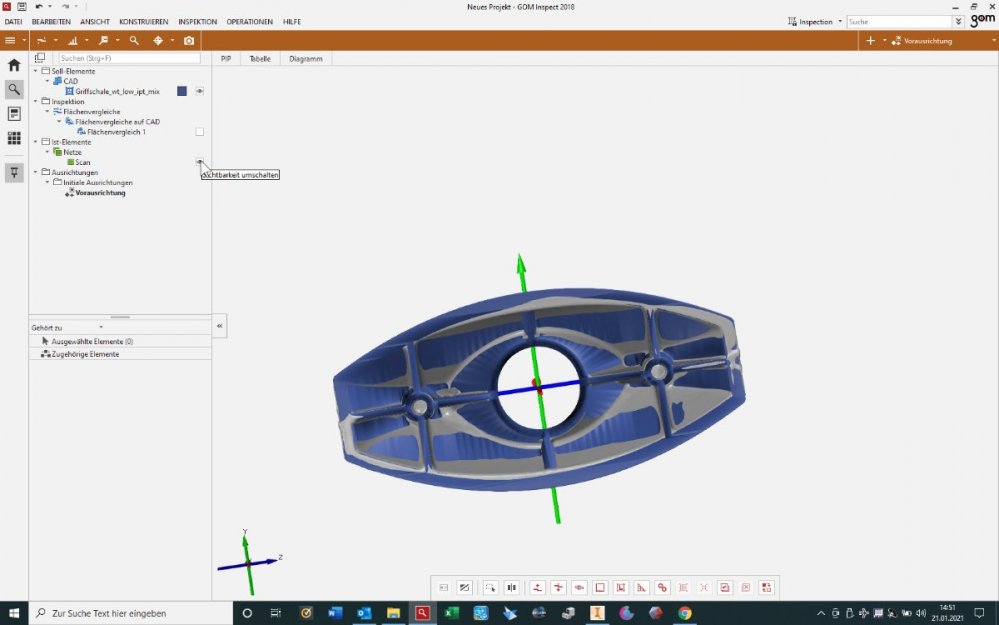Switch to the Tabelle tab
The height and width of the screenshot is (625, 999).
(260, 59)
